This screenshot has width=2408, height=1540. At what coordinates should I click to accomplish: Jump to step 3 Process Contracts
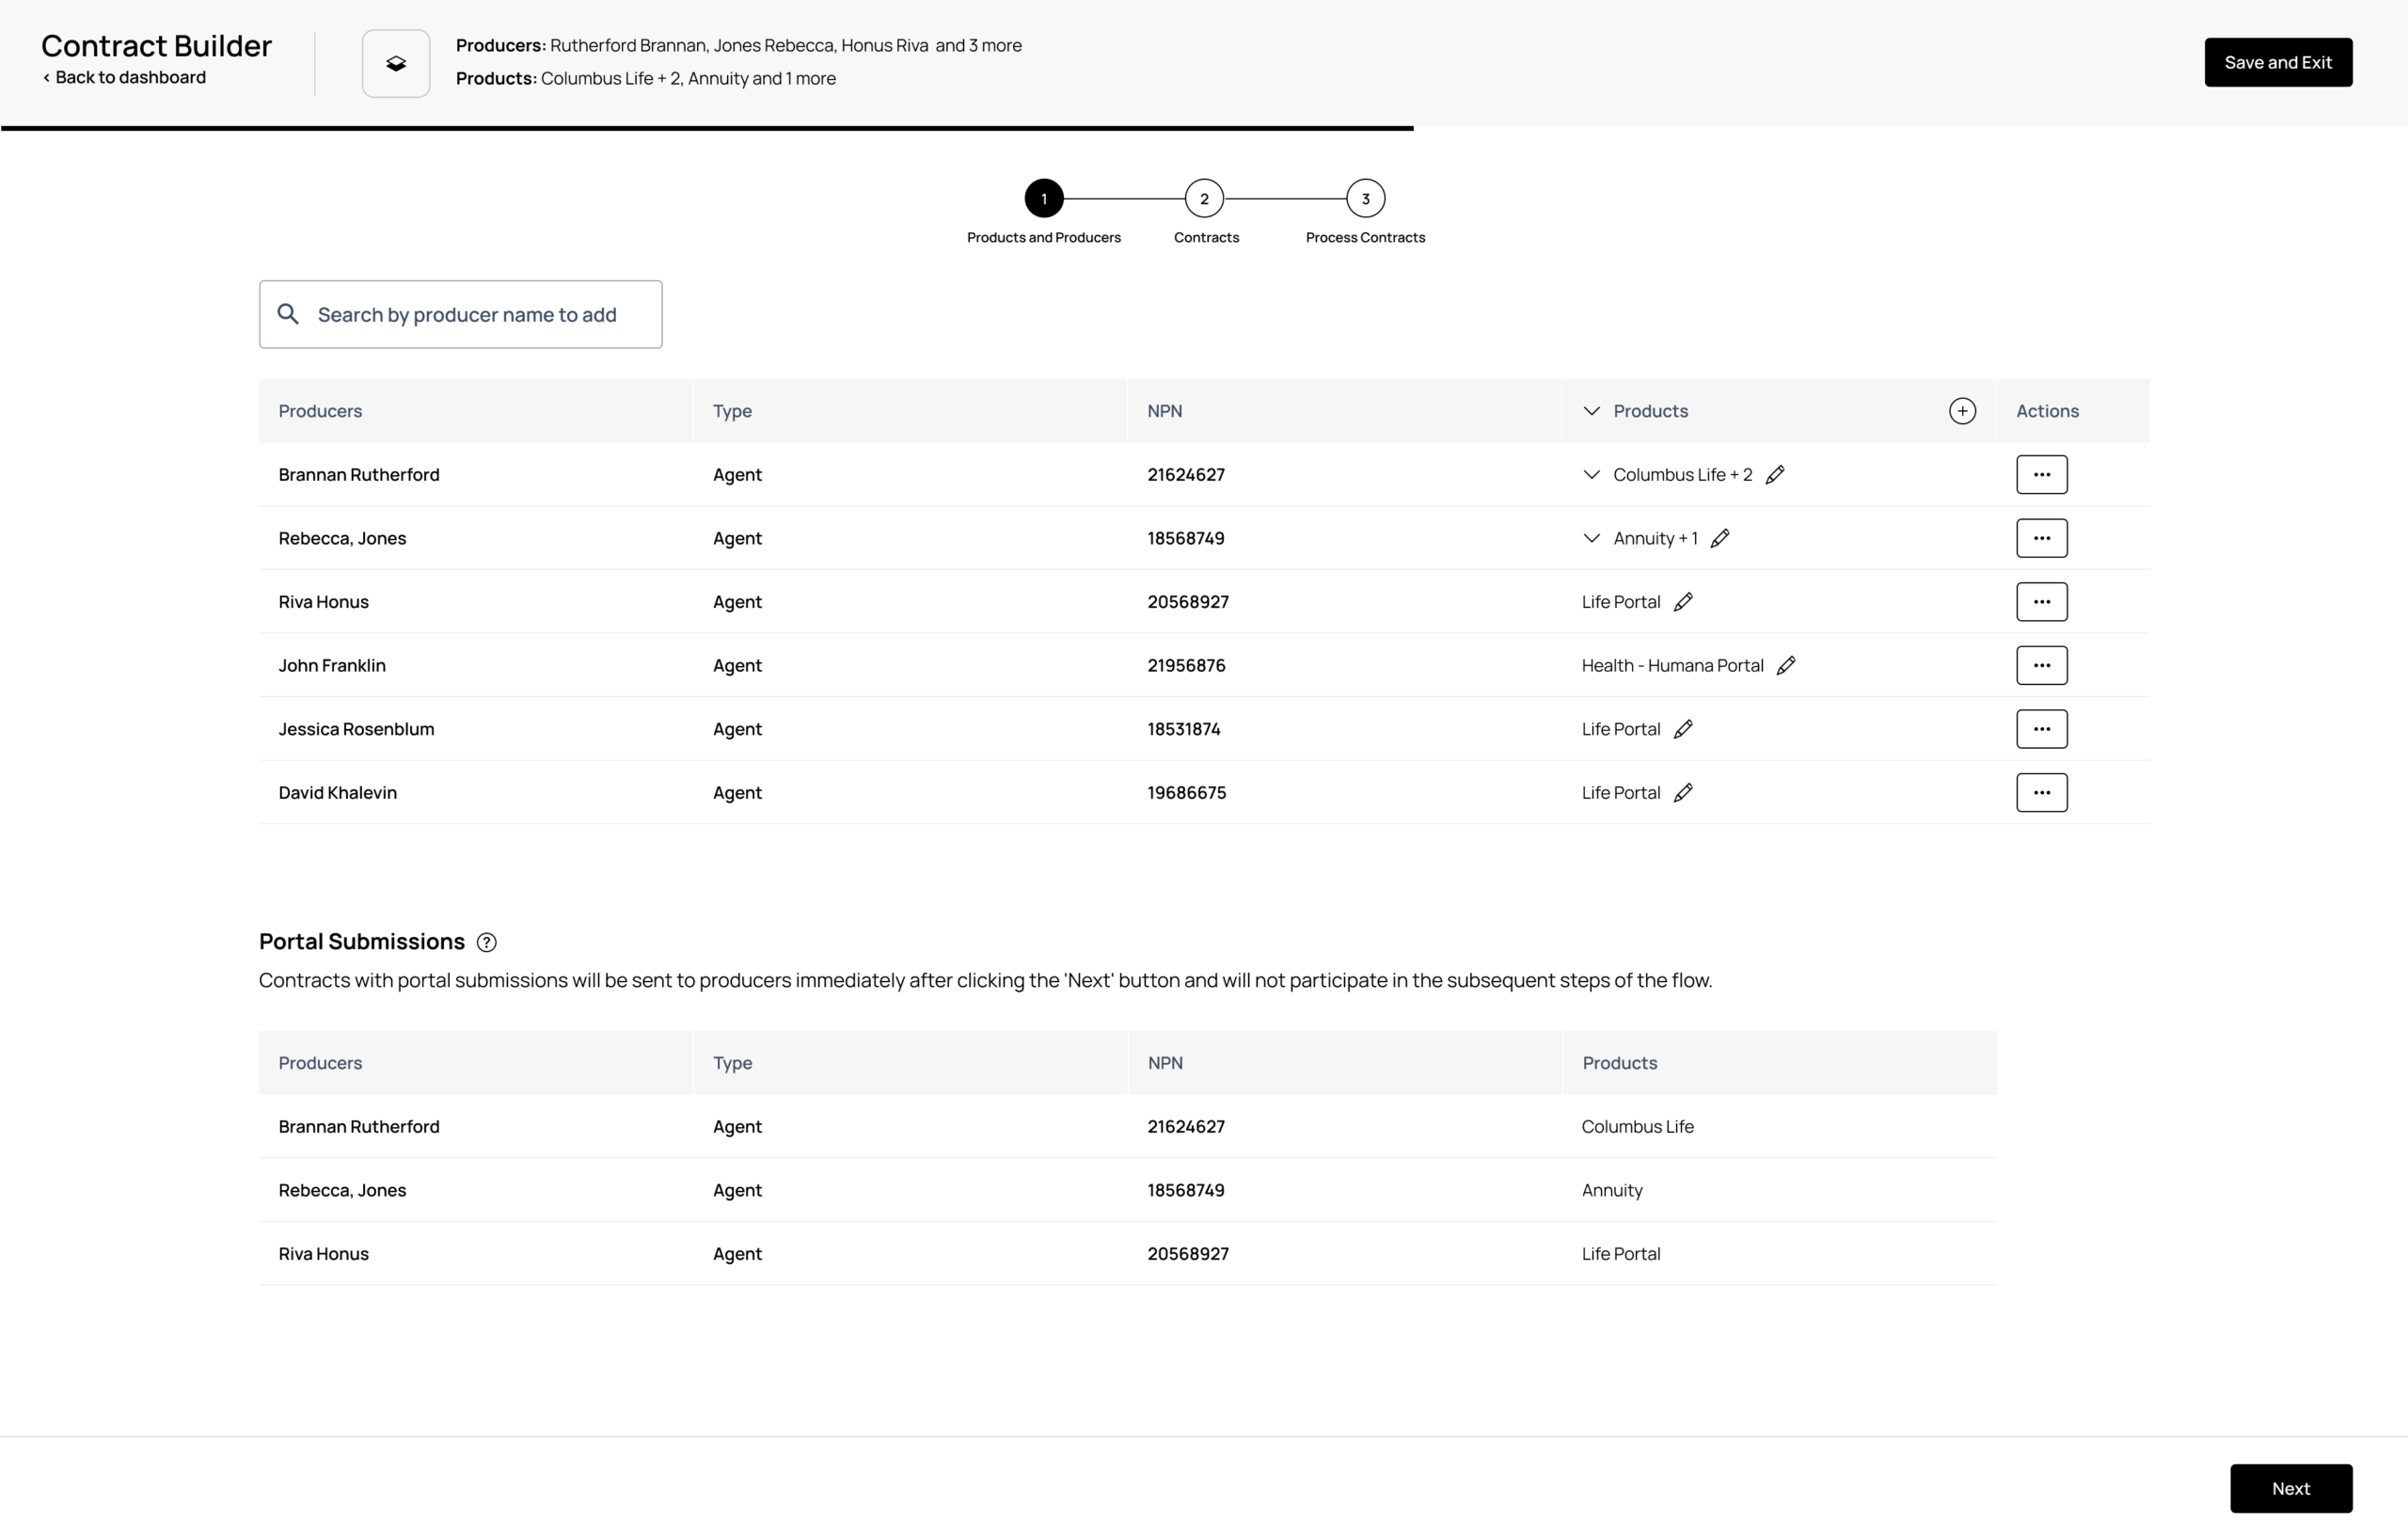coord(1365,199)
